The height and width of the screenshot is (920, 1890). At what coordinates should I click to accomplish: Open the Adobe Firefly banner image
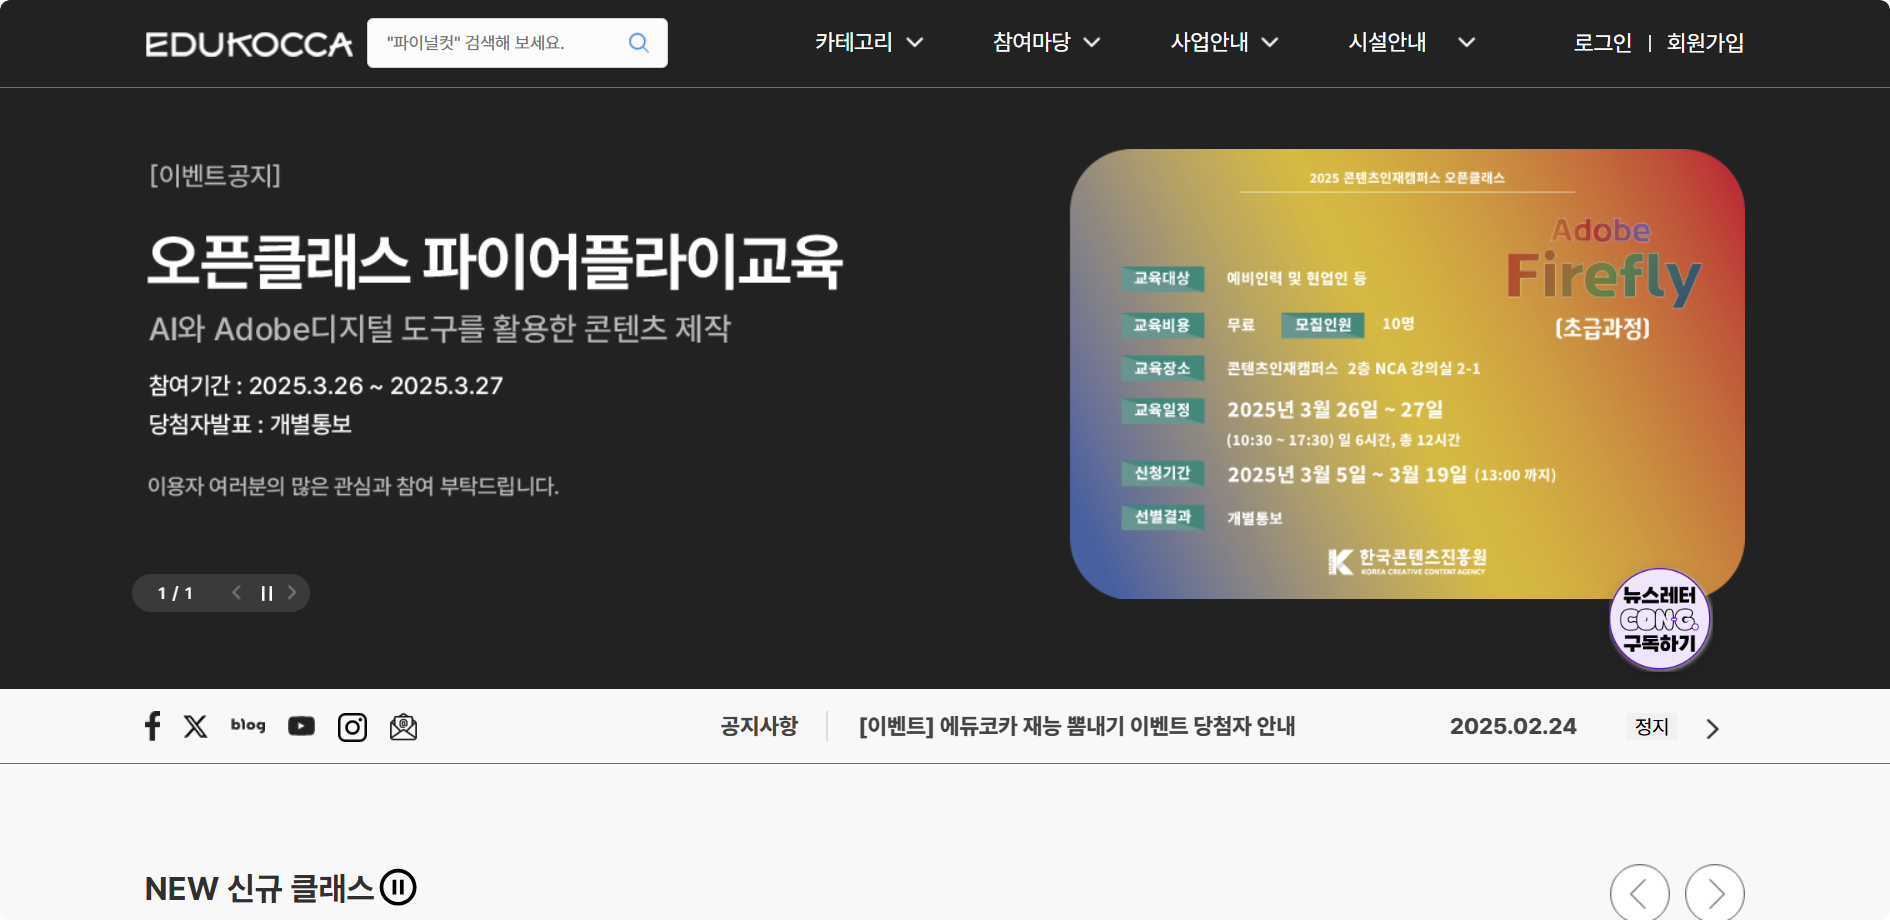1407,374
